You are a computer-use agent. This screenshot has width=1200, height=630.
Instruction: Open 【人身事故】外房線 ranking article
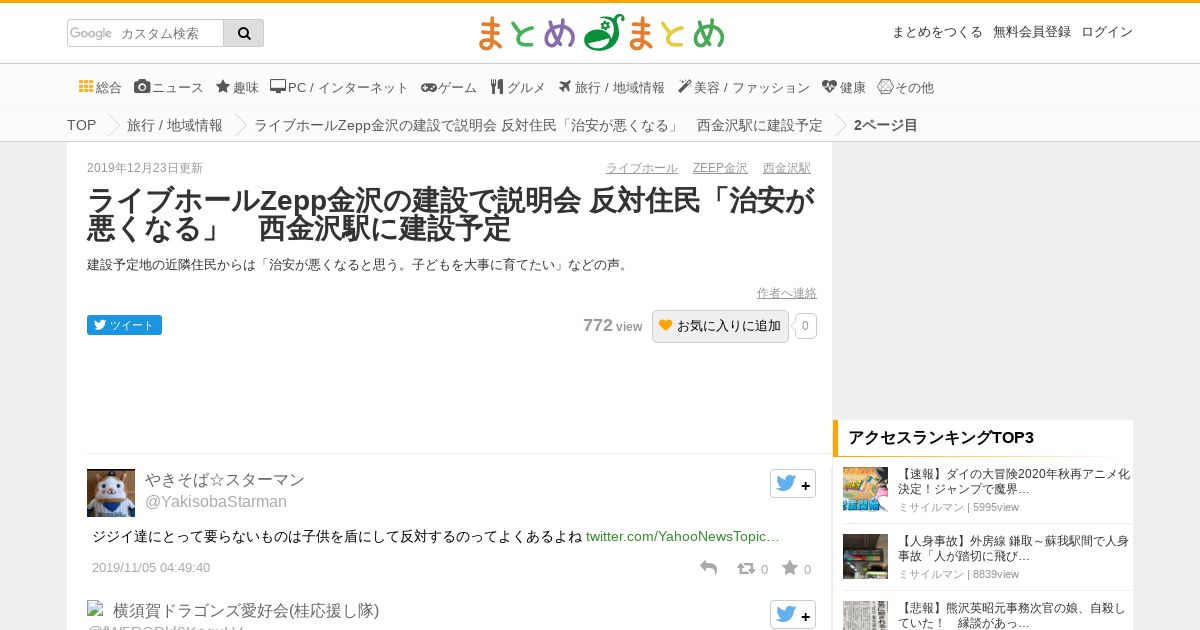1013,548
